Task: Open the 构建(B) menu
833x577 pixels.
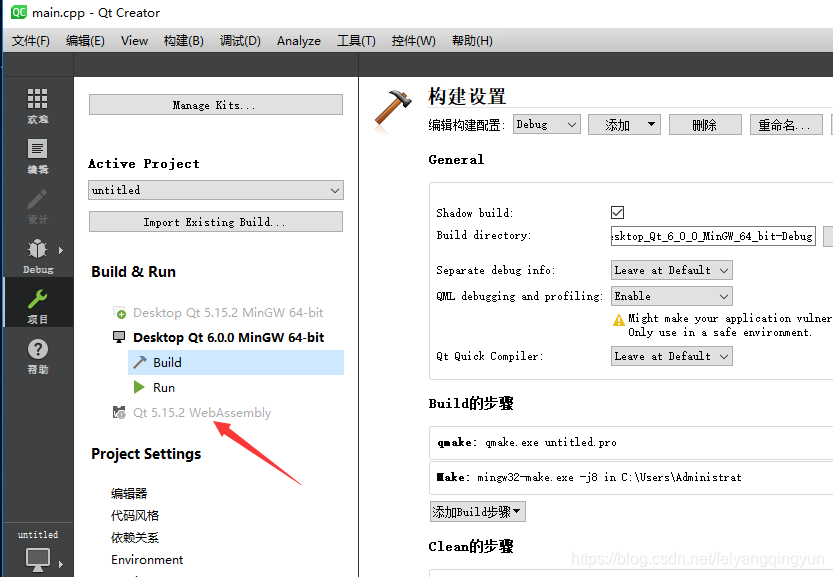Action: [x=183, y=40]
